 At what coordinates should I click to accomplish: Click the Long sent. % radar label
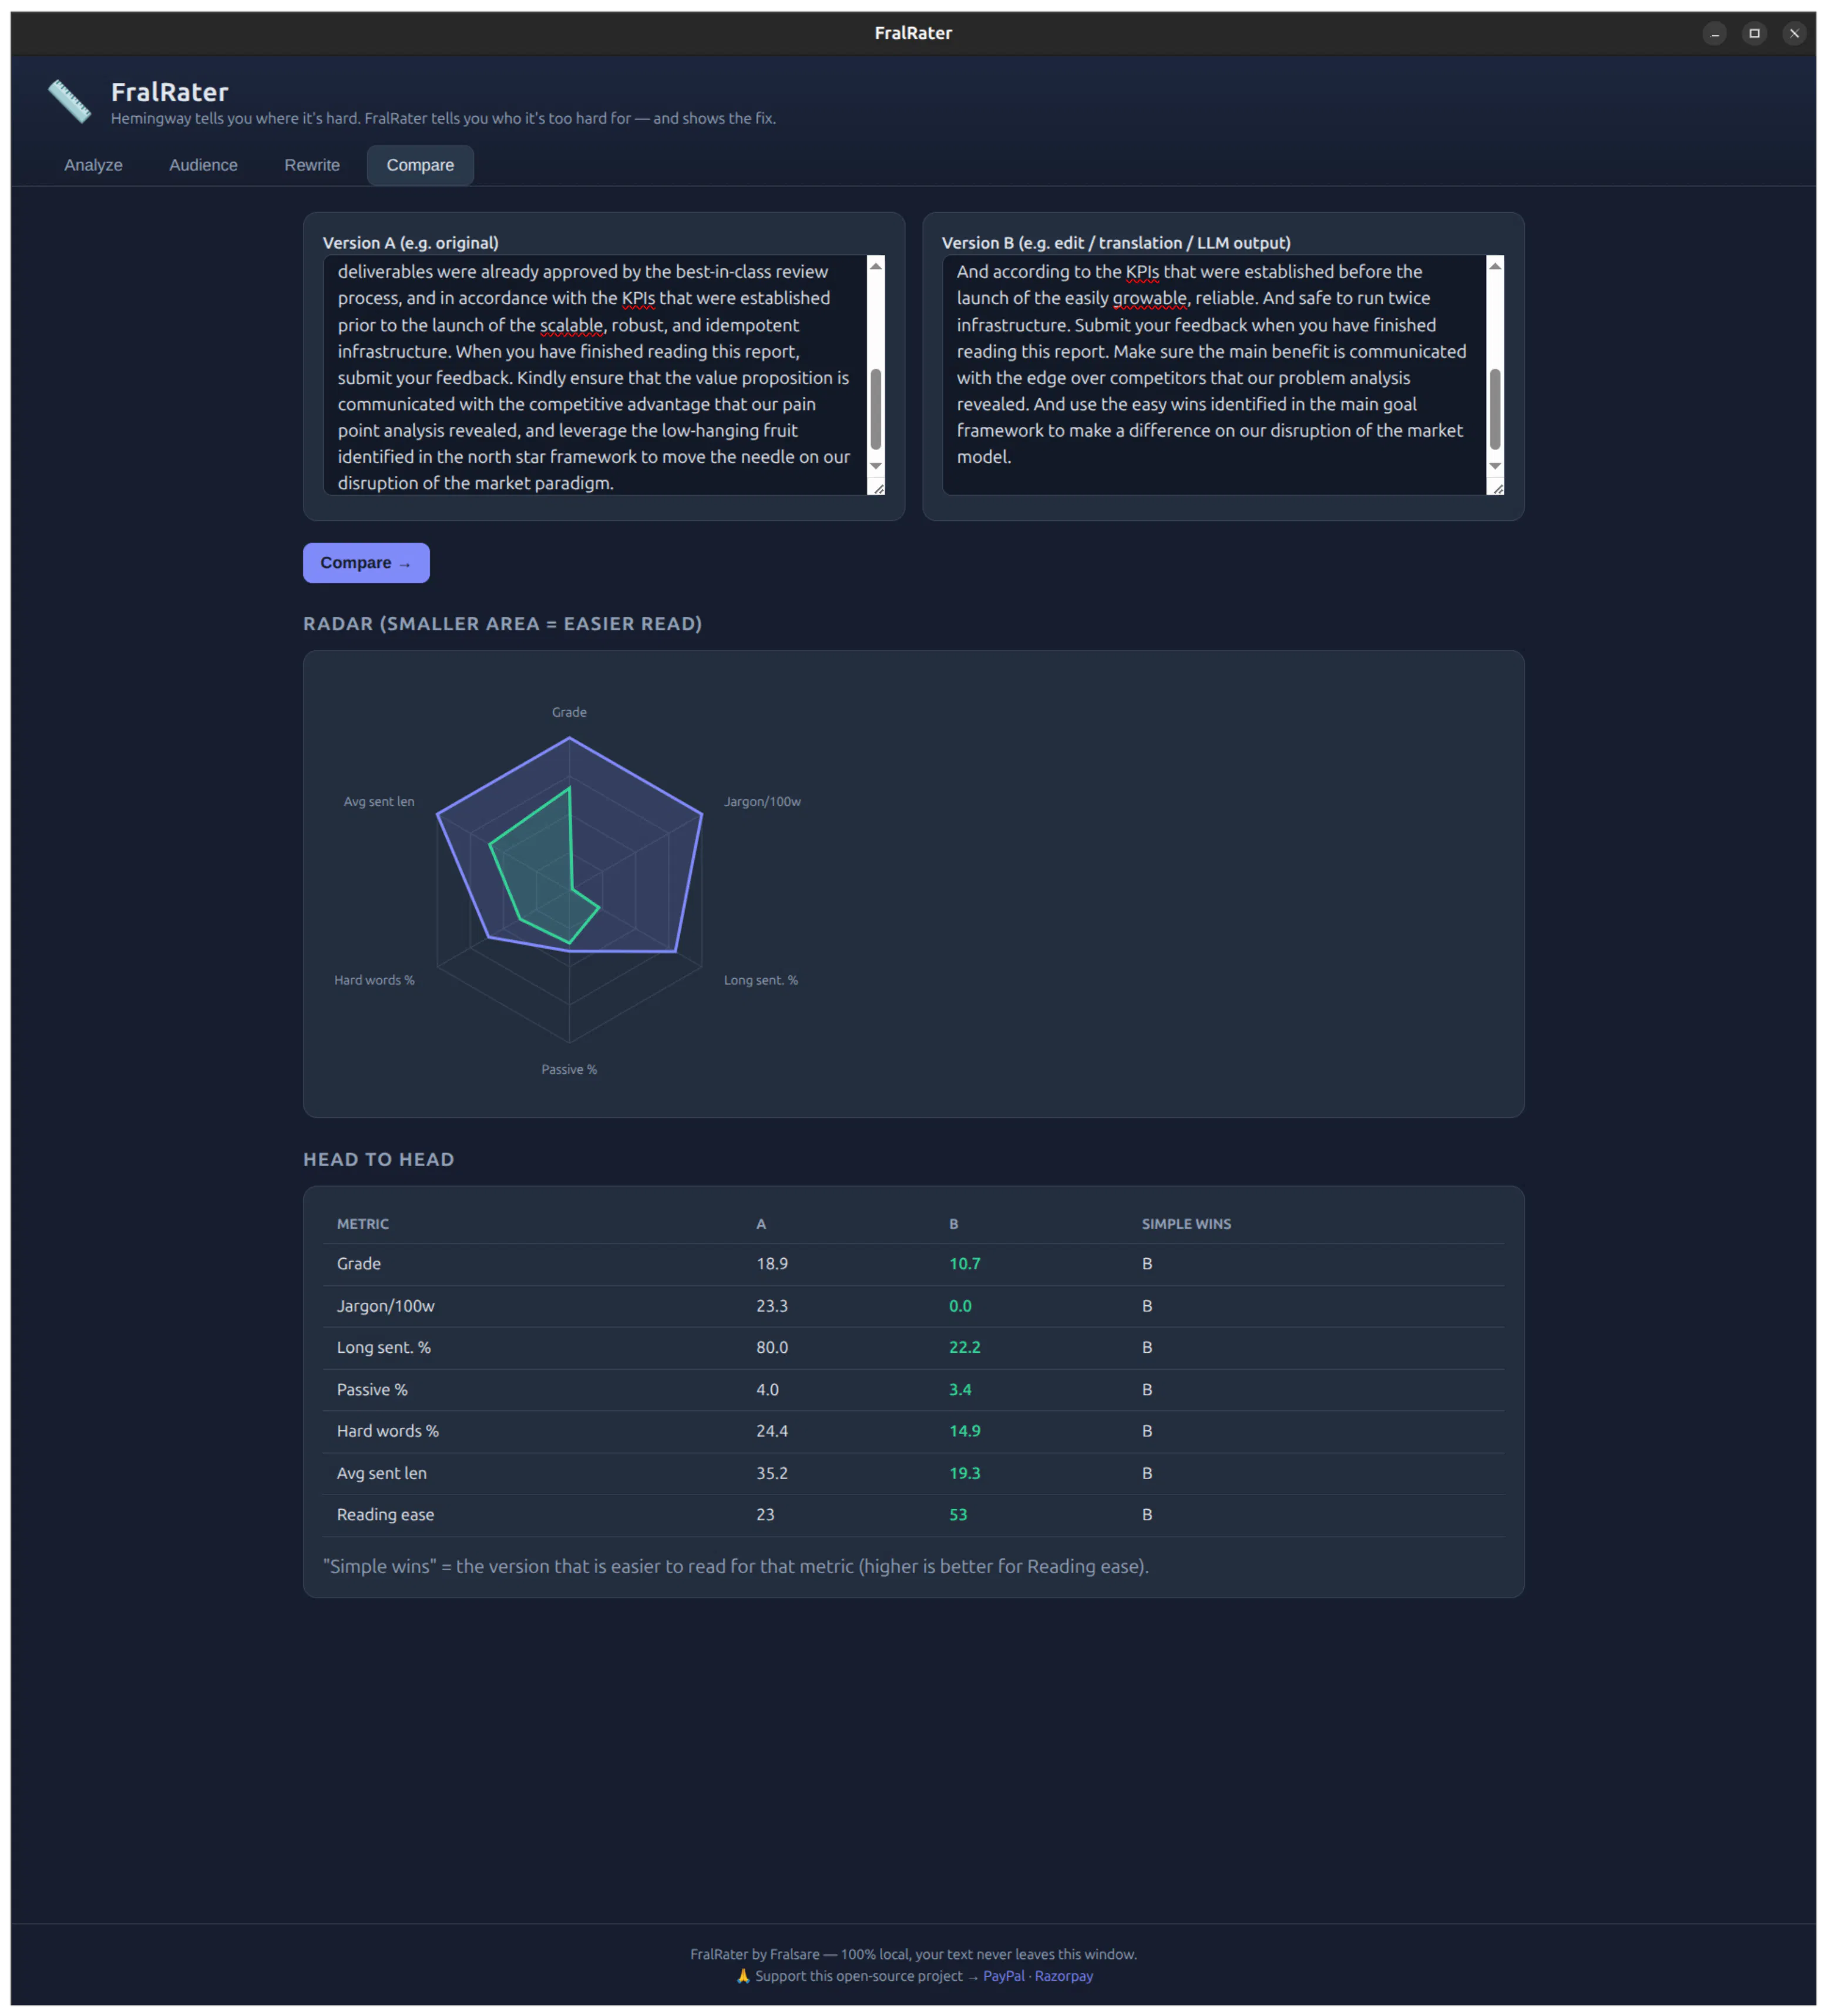tap(760, 980)
